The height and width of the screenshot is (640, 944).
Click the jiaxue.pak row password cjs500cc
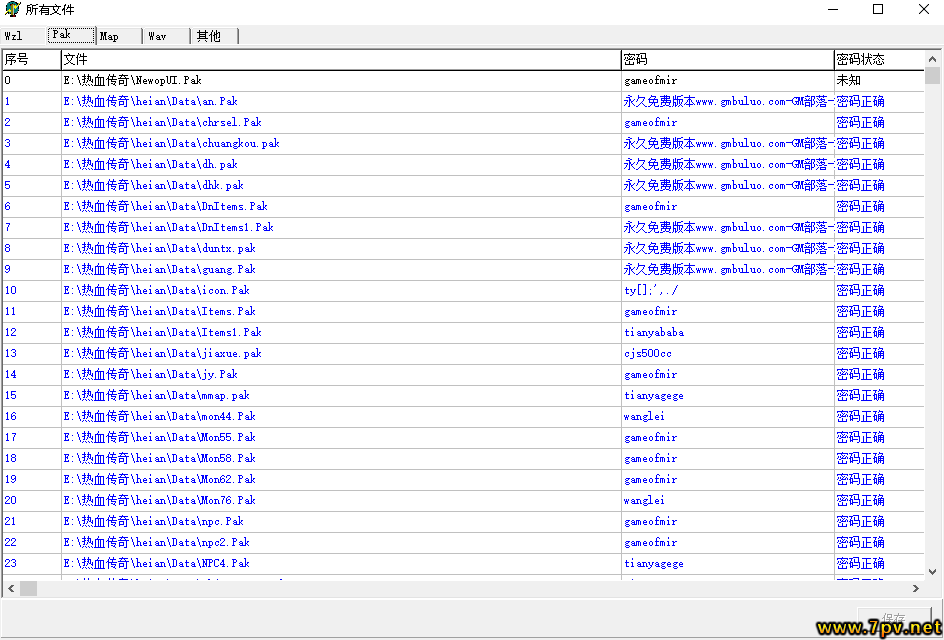[x=648, y=353]
